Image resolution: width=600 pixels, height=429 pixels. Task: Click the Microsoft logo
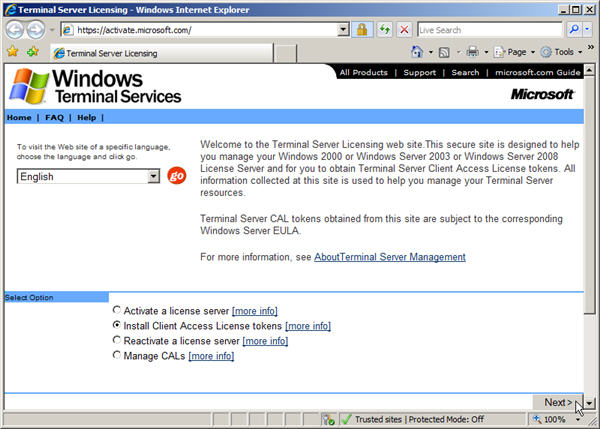pos(542,94)
